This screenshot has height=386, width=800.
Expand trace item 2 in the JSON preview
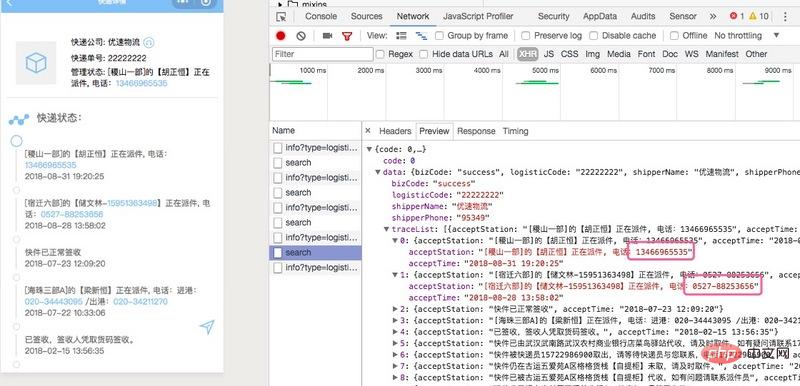tap(395, 309)
